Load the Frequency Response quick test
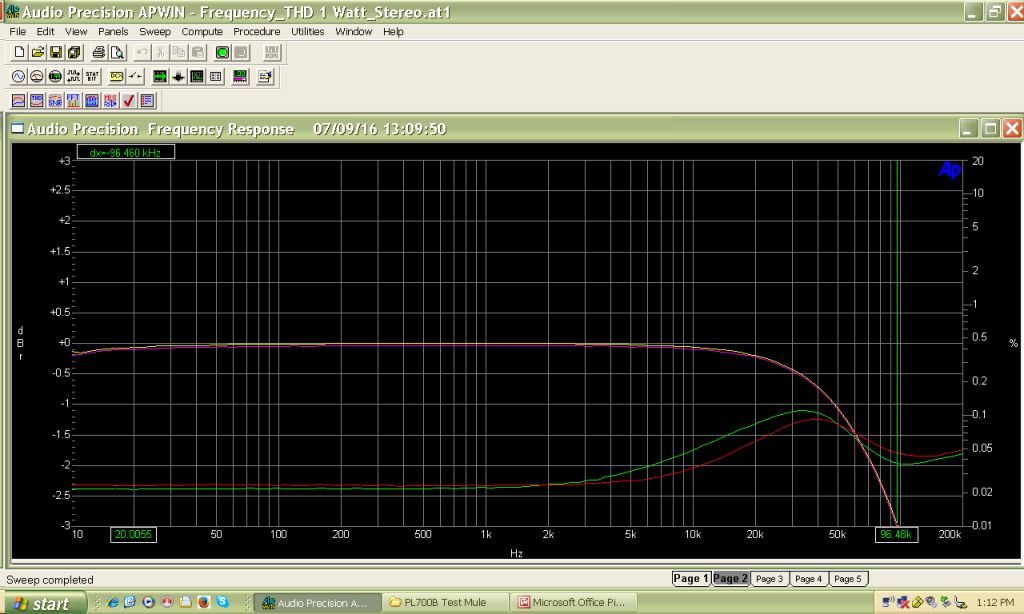The image size is (1024, 614). point(18,101)
